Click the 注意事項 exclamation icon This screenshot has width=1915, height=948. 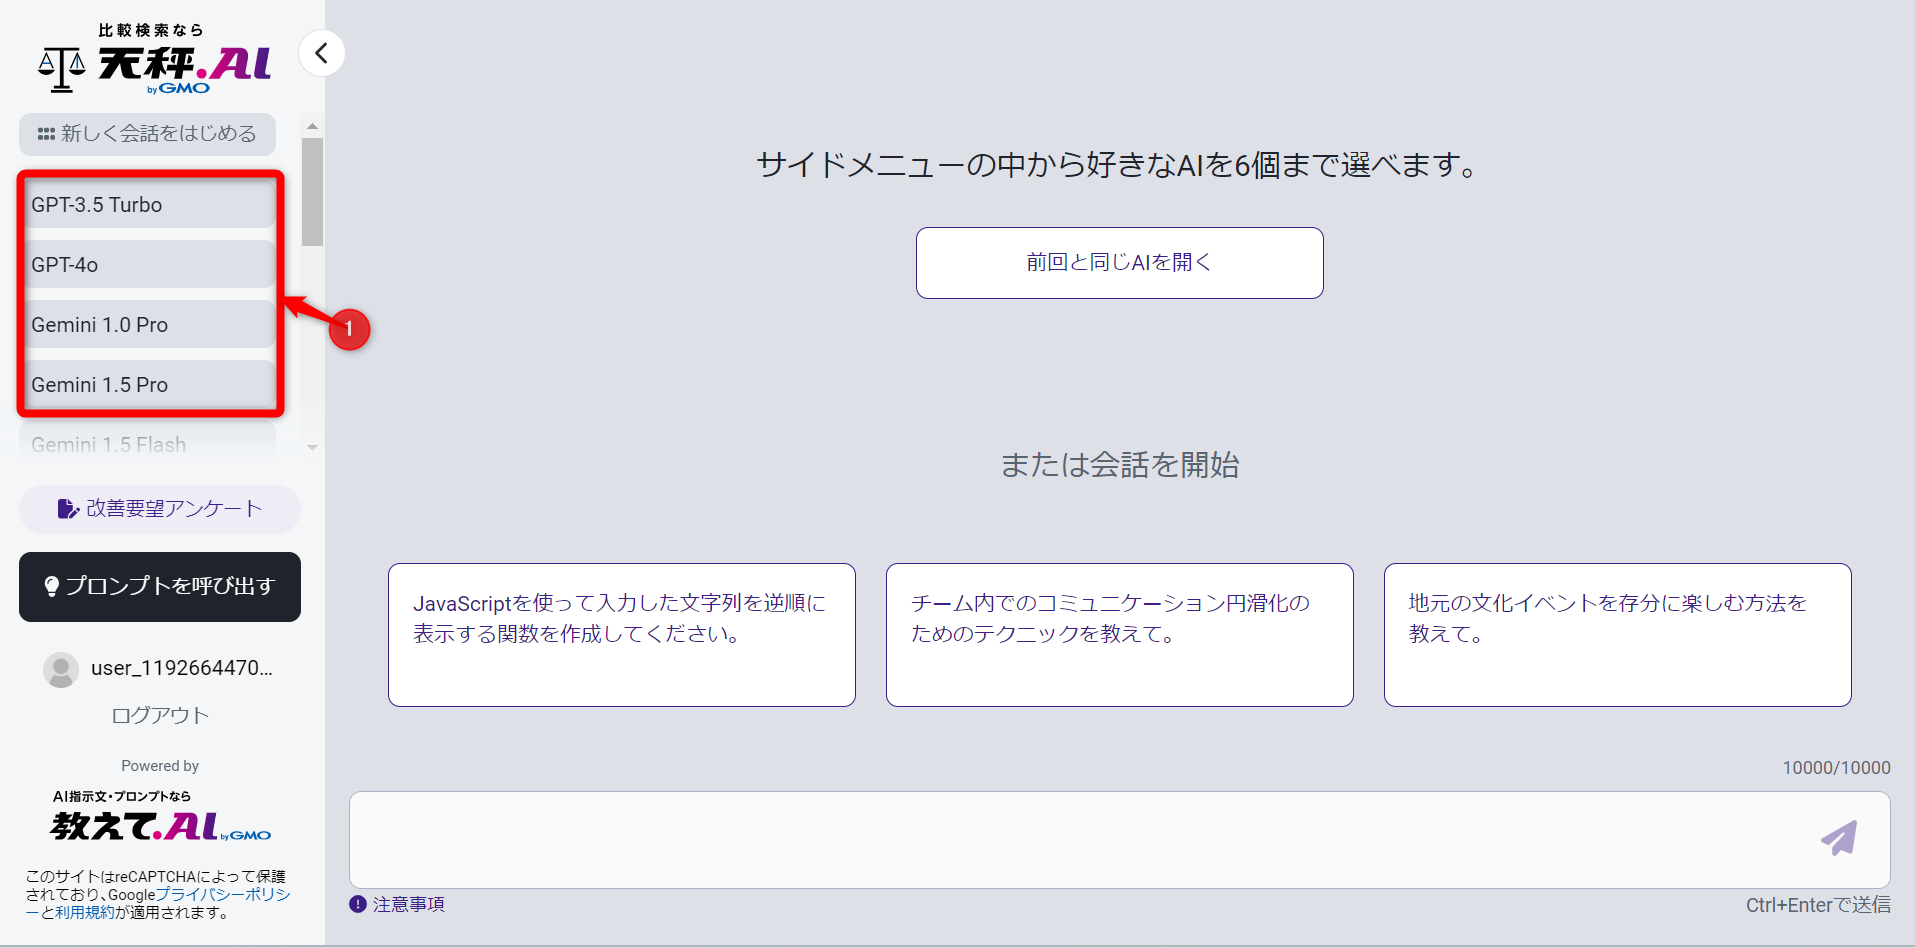click(x=358, y=904)
